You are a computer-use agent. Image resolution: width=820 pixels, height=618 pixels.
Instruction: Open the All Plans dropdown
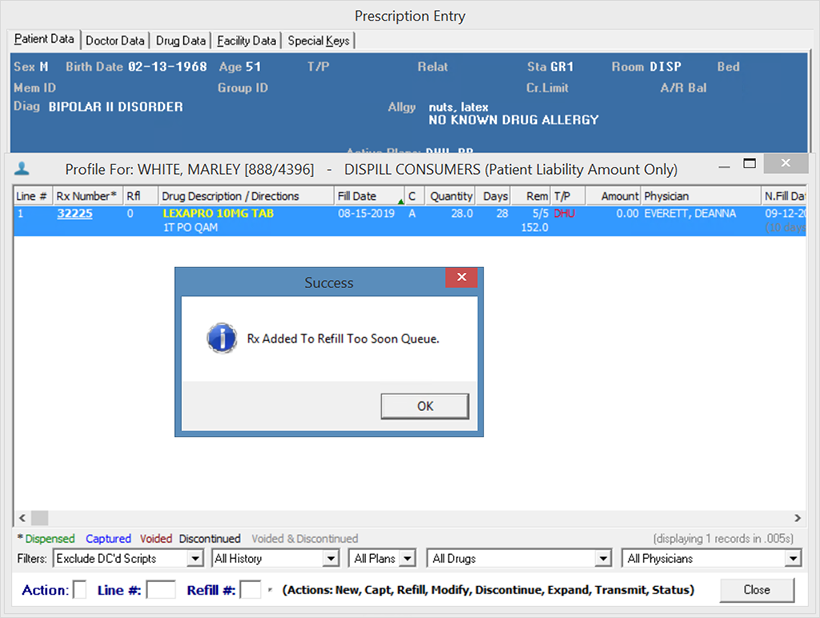pyautogui.click(x=385, y=559)
